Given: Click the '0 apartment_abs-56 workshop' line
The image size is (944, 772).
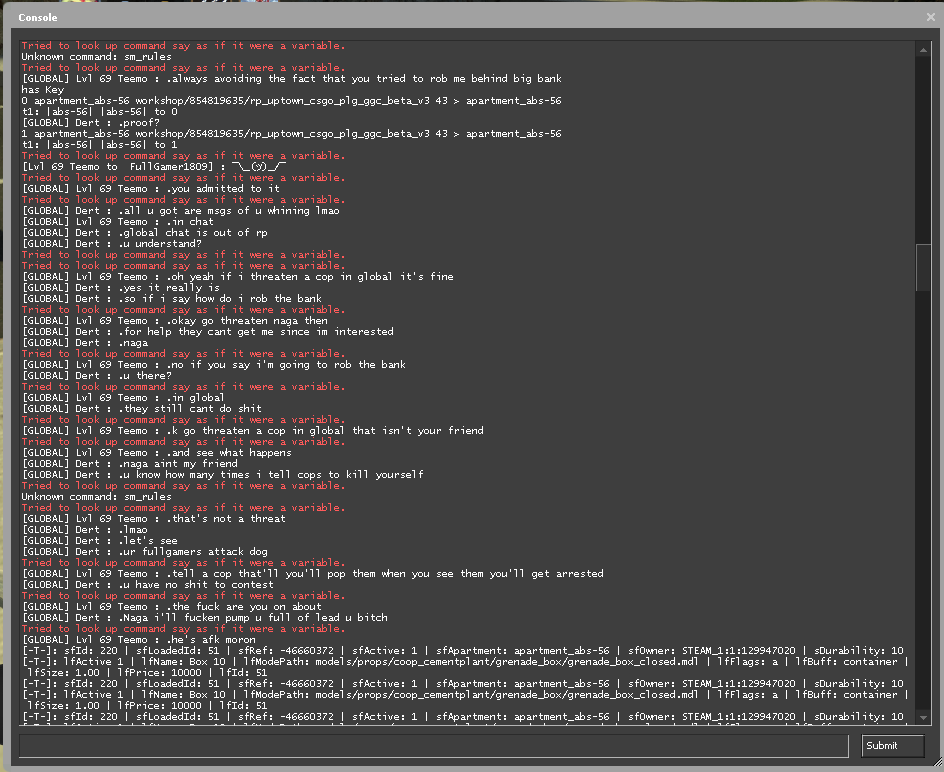Looking at the screenshot, I should tap(291, 101).
